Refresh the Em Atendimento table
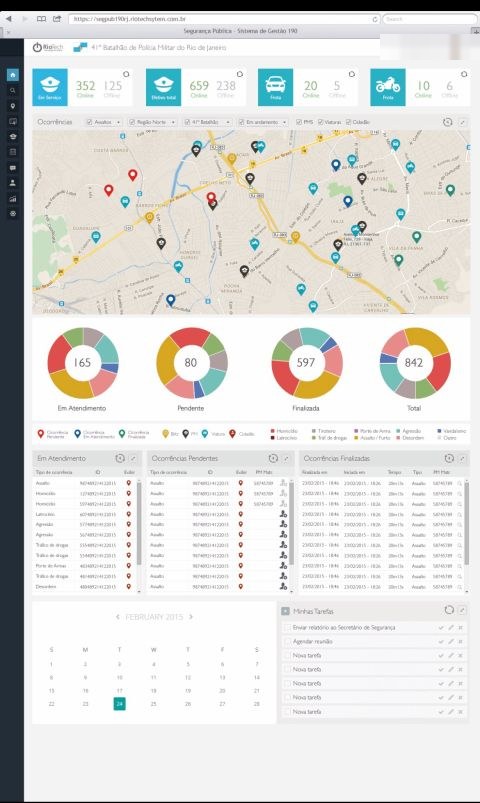The height and width of the screenshot is (803, 480). pyautogui.click(x=120, y=458)
